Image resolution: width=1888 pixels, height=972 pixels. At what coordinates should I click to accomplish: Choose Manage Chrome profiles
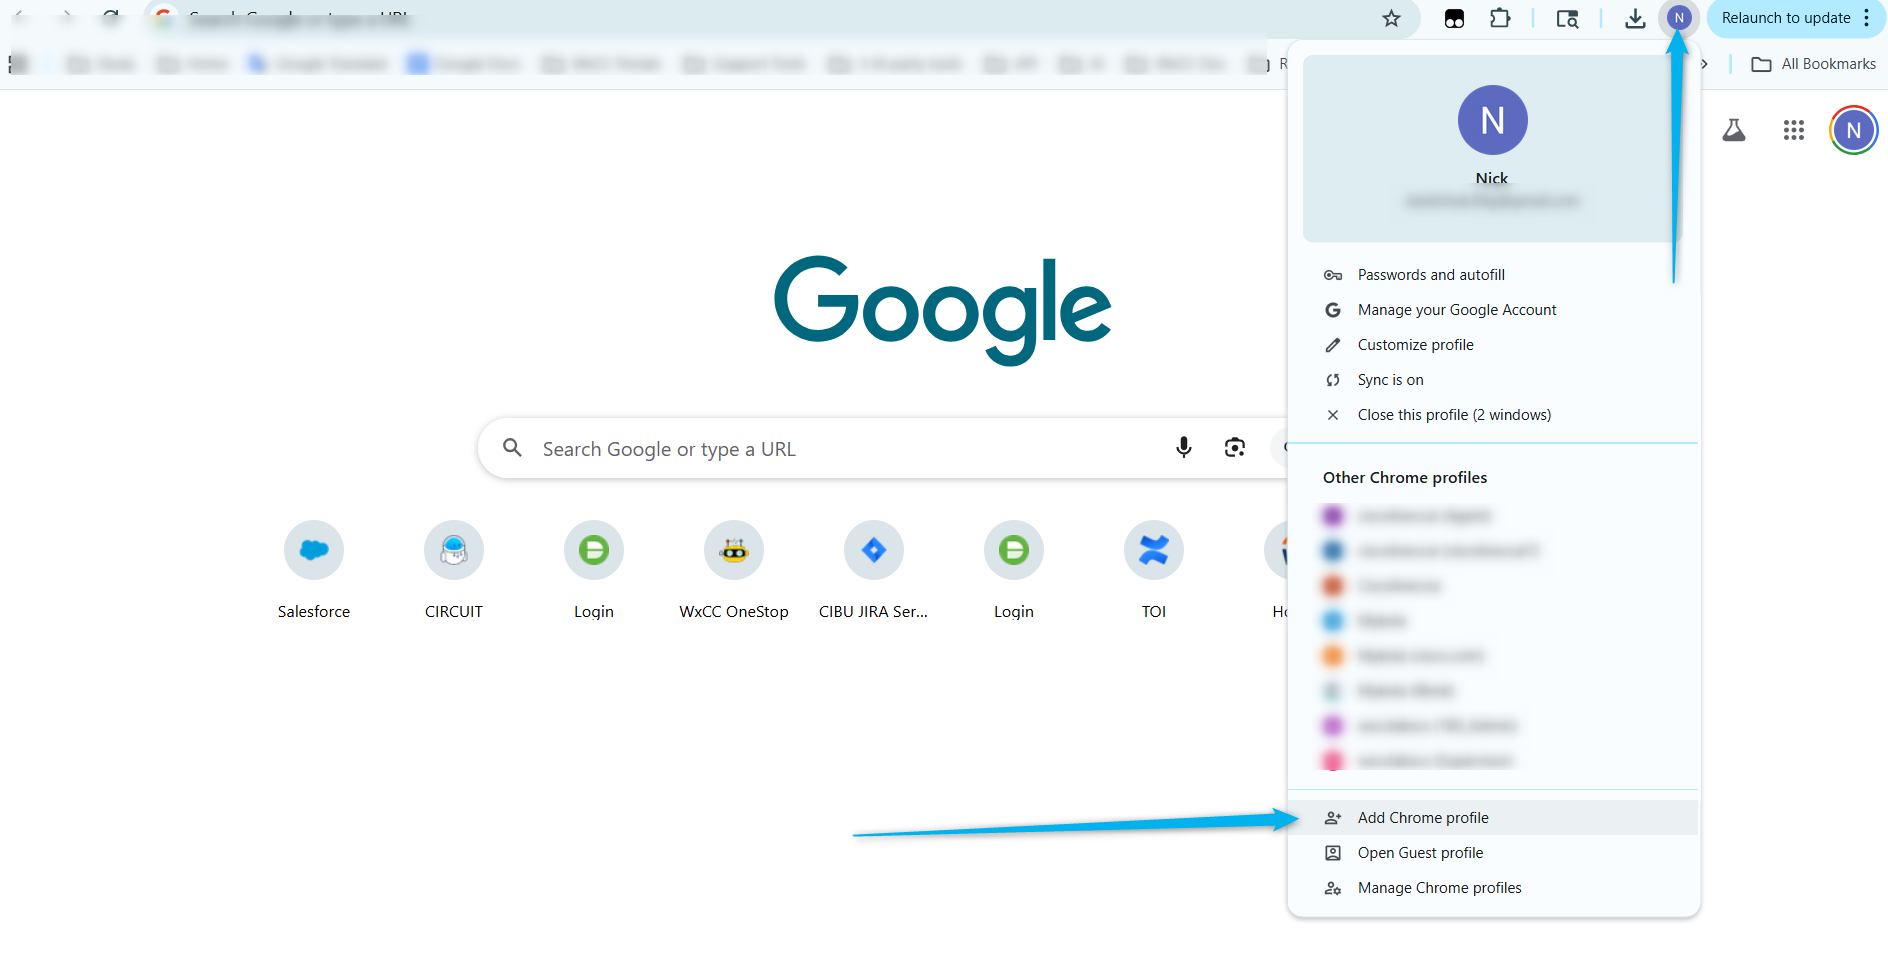(1439, 888)
